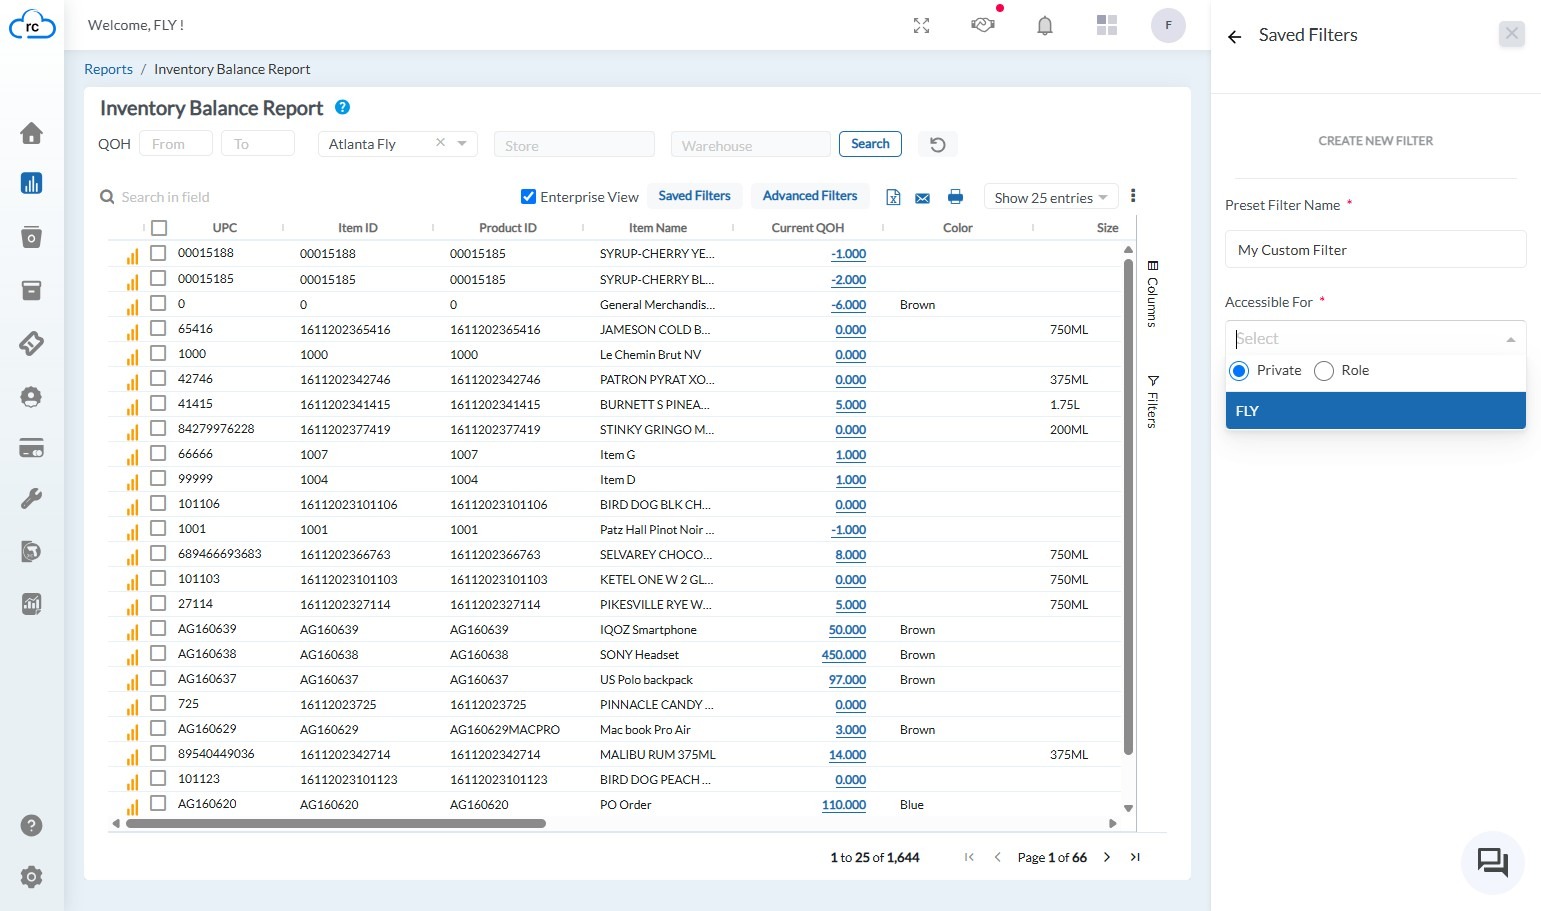Jump to last page arrow
Viewport: 1541px width, 911px height.
(1135, 857)
